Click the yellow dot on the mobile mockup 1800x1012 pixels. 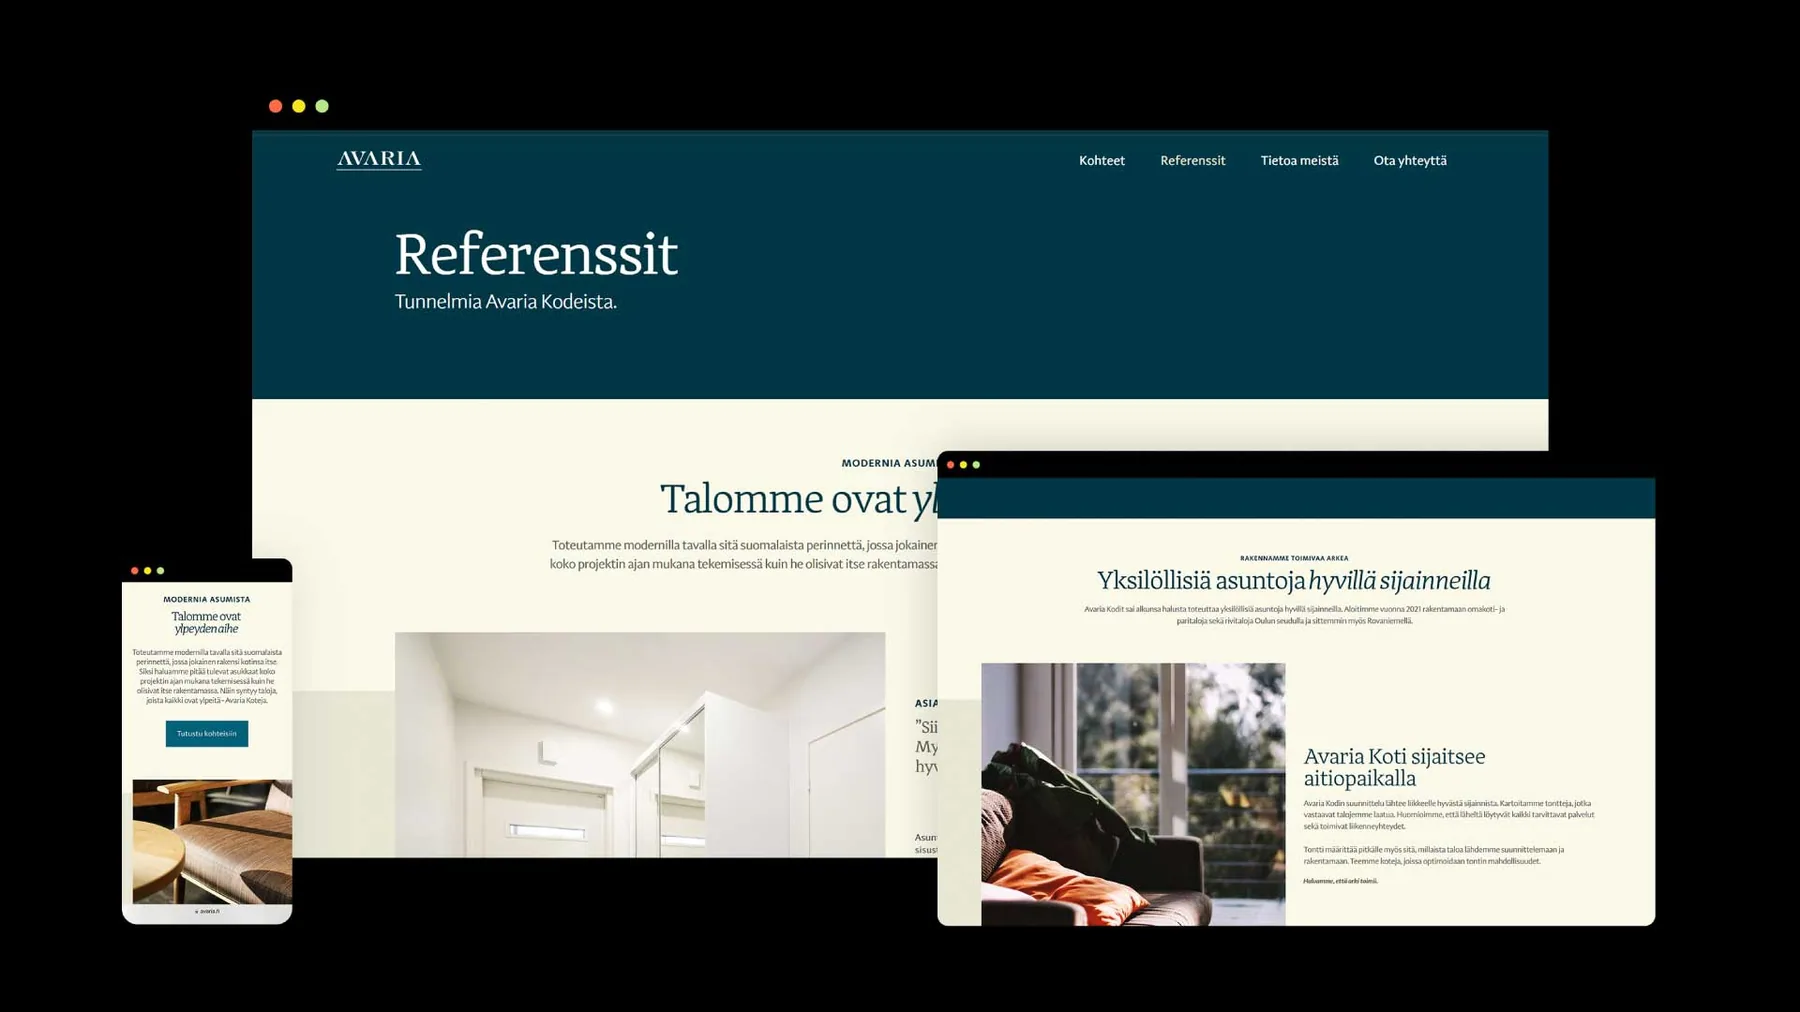click(x=148, y=571)
